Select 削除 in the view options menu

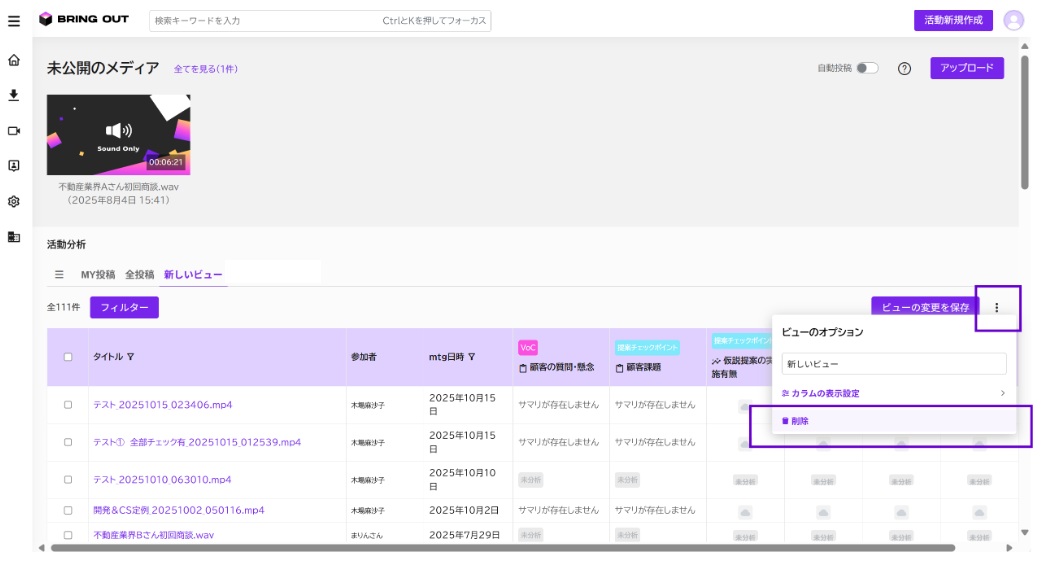click(x=893, y=421)
